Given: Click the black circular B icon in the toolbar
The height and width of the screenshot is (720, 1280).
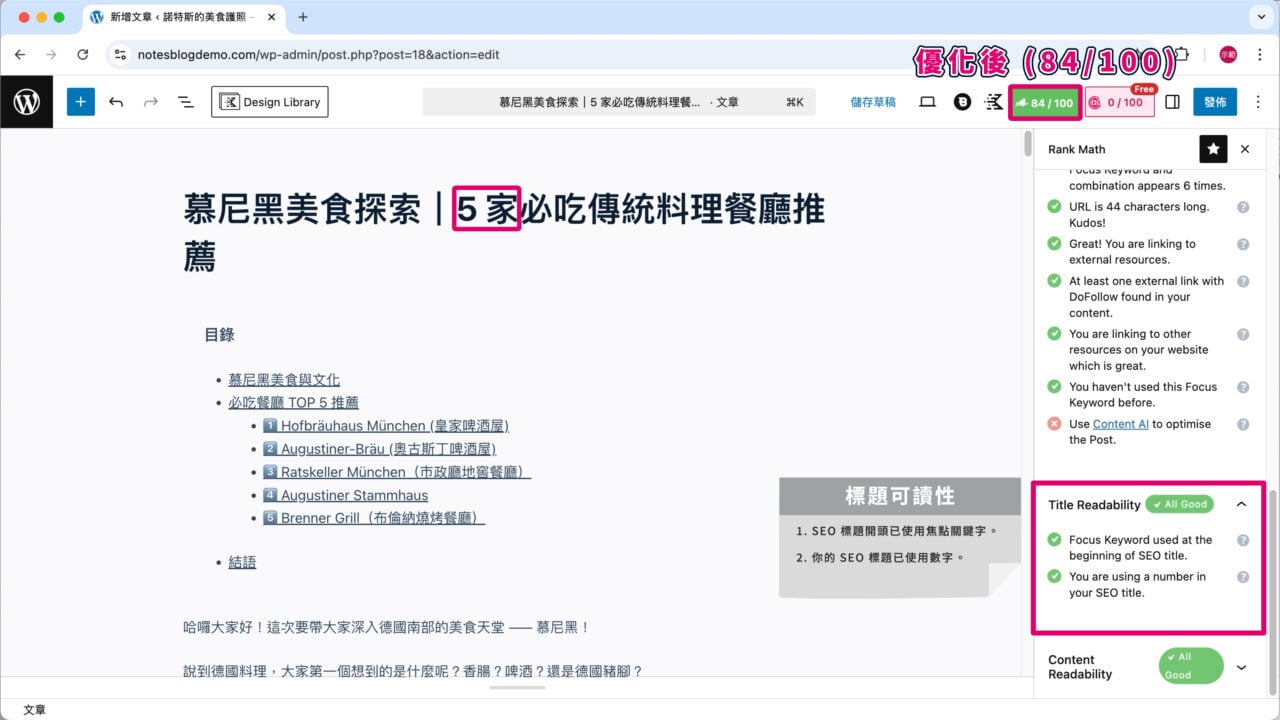Looking at the screenshot, I should pos(961,101).
